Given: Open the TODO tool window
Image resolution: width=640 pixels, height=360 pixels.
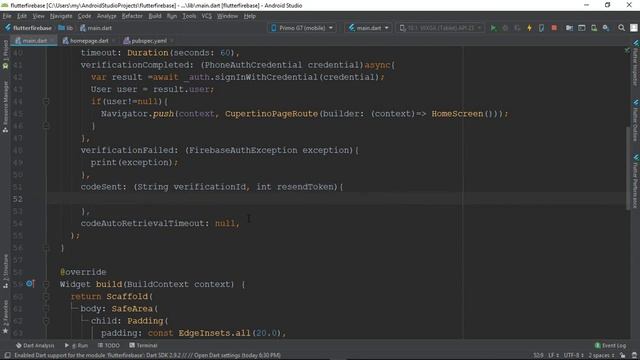Looking at the screenshot, I should [x=109, y=345].
